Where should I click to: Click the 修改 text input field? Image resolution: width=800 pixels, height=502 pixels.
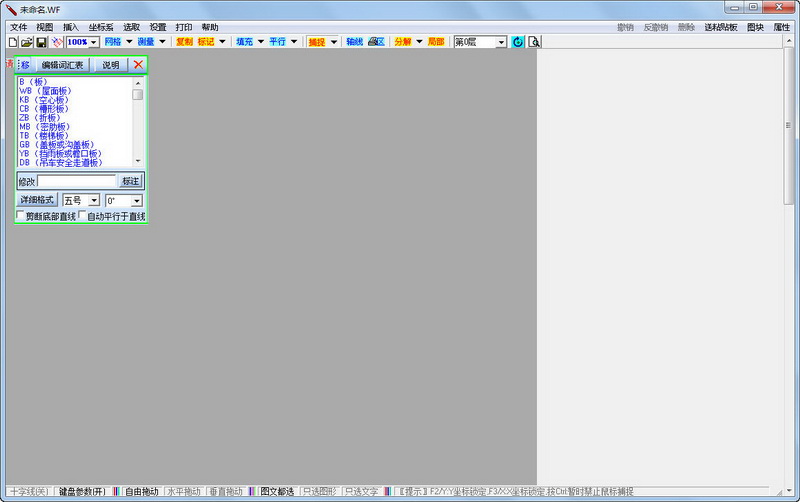[77, 181]
